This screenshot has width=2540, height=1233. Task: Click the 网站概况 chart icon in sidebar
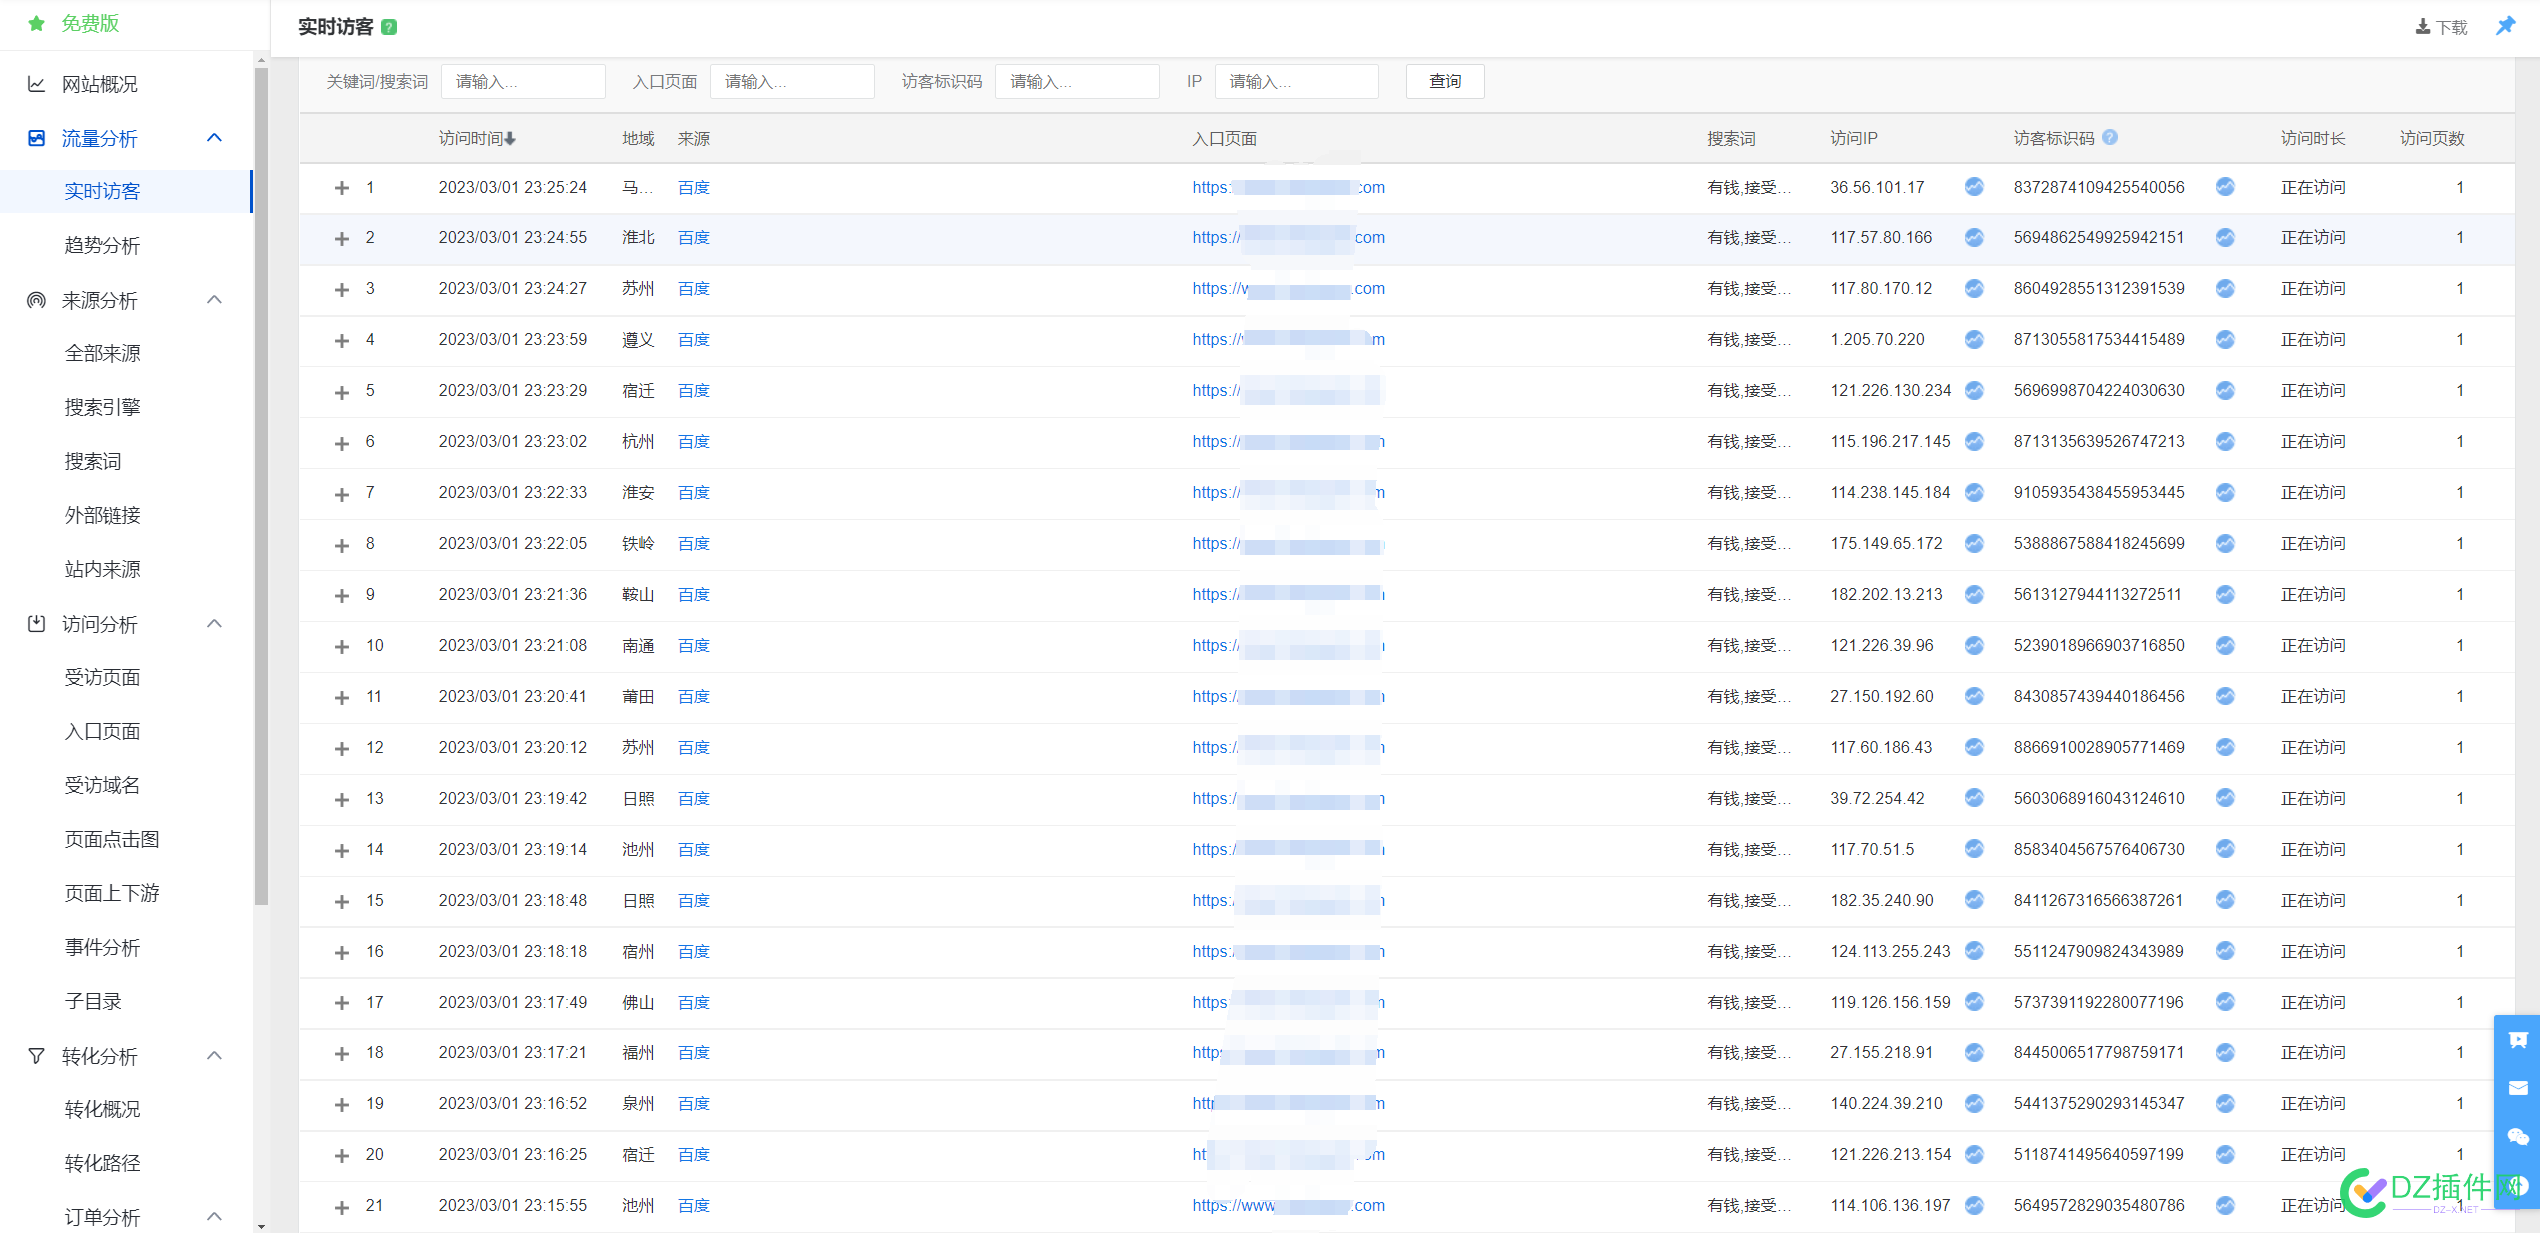click(36, 84)
